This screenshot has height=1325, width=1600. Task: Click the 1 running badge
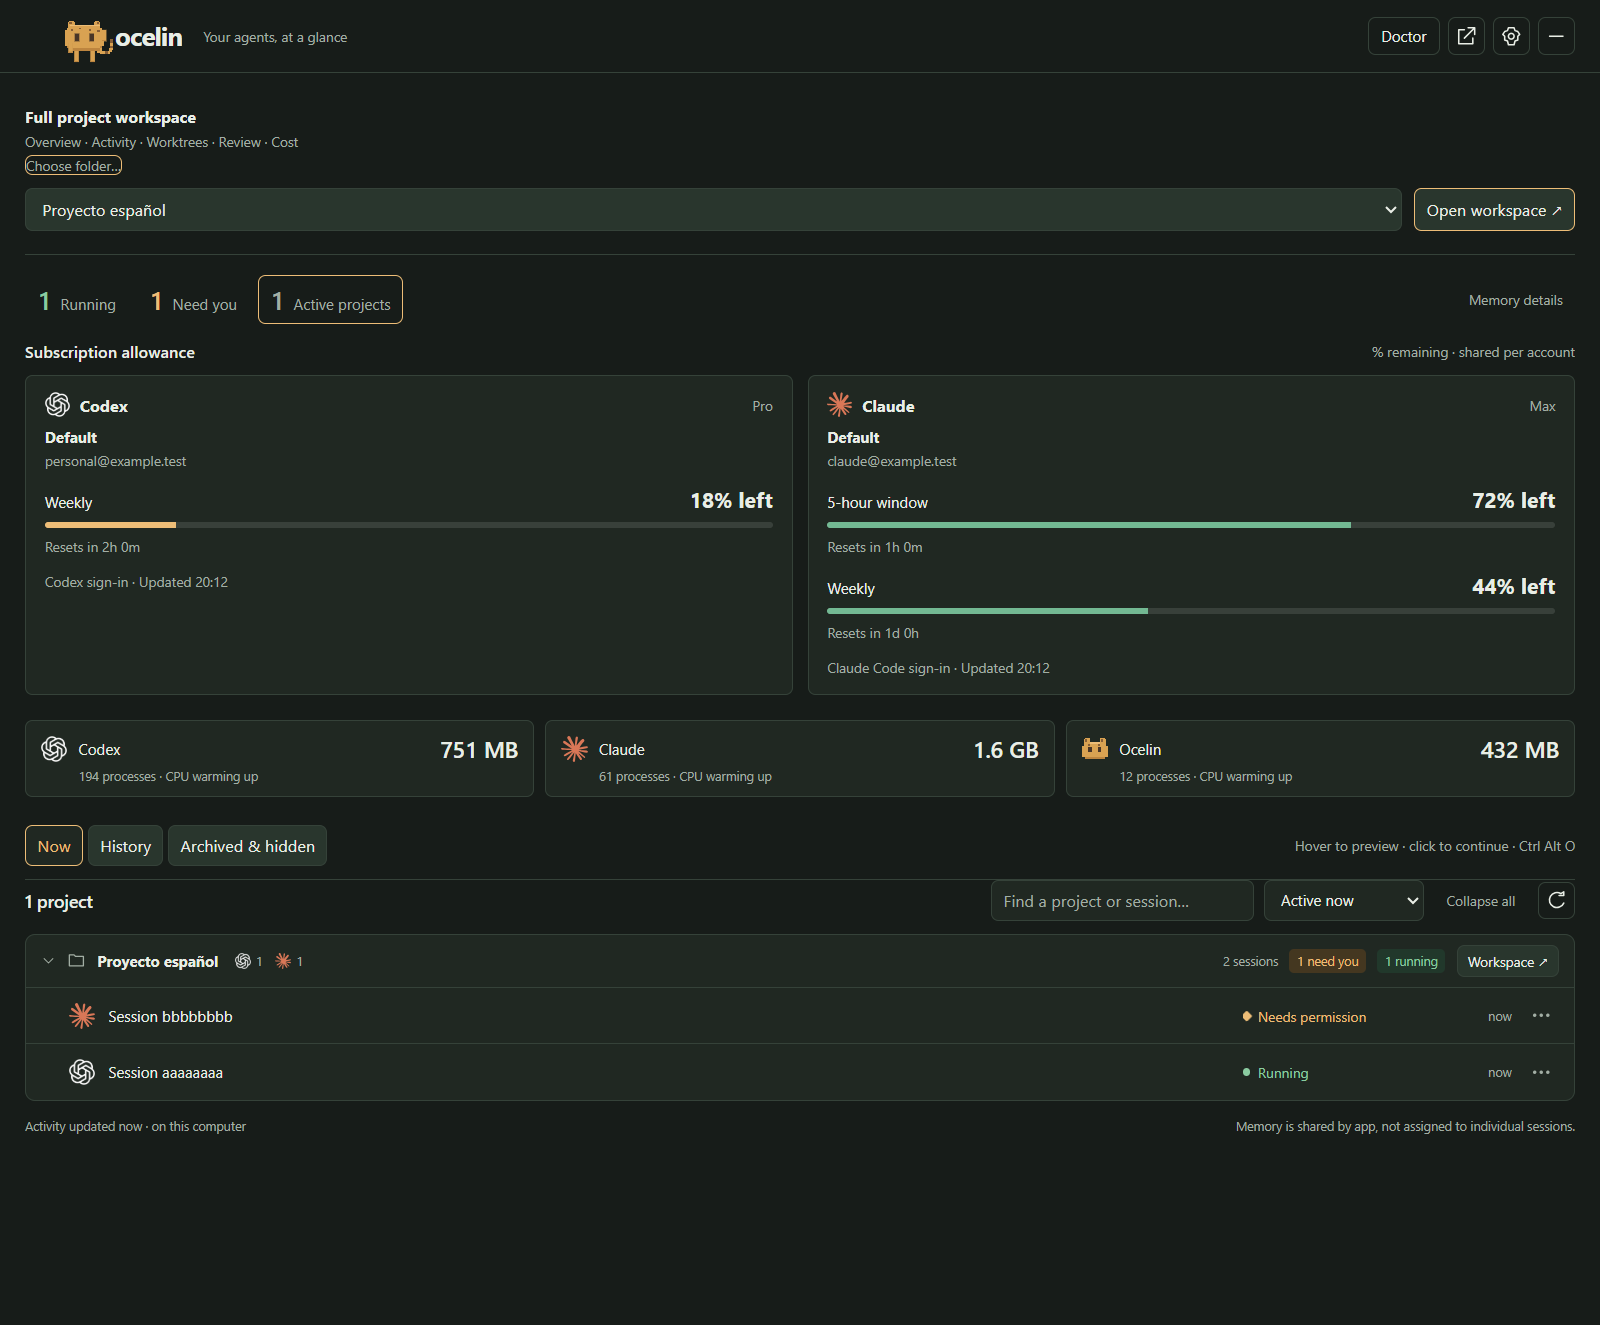pyautogui.click(x=1411, y=961)
